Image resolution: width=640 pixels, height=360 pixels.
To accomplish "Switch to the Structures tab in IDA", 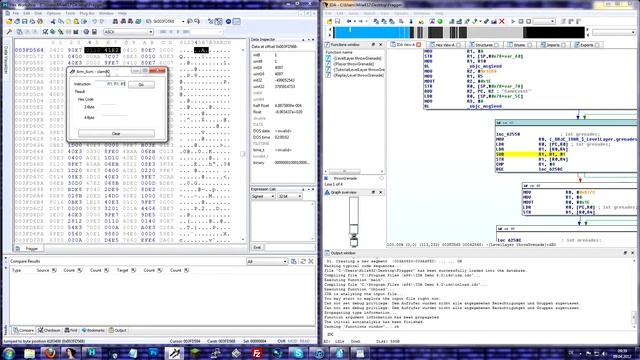I will click(x=484, y=45).
